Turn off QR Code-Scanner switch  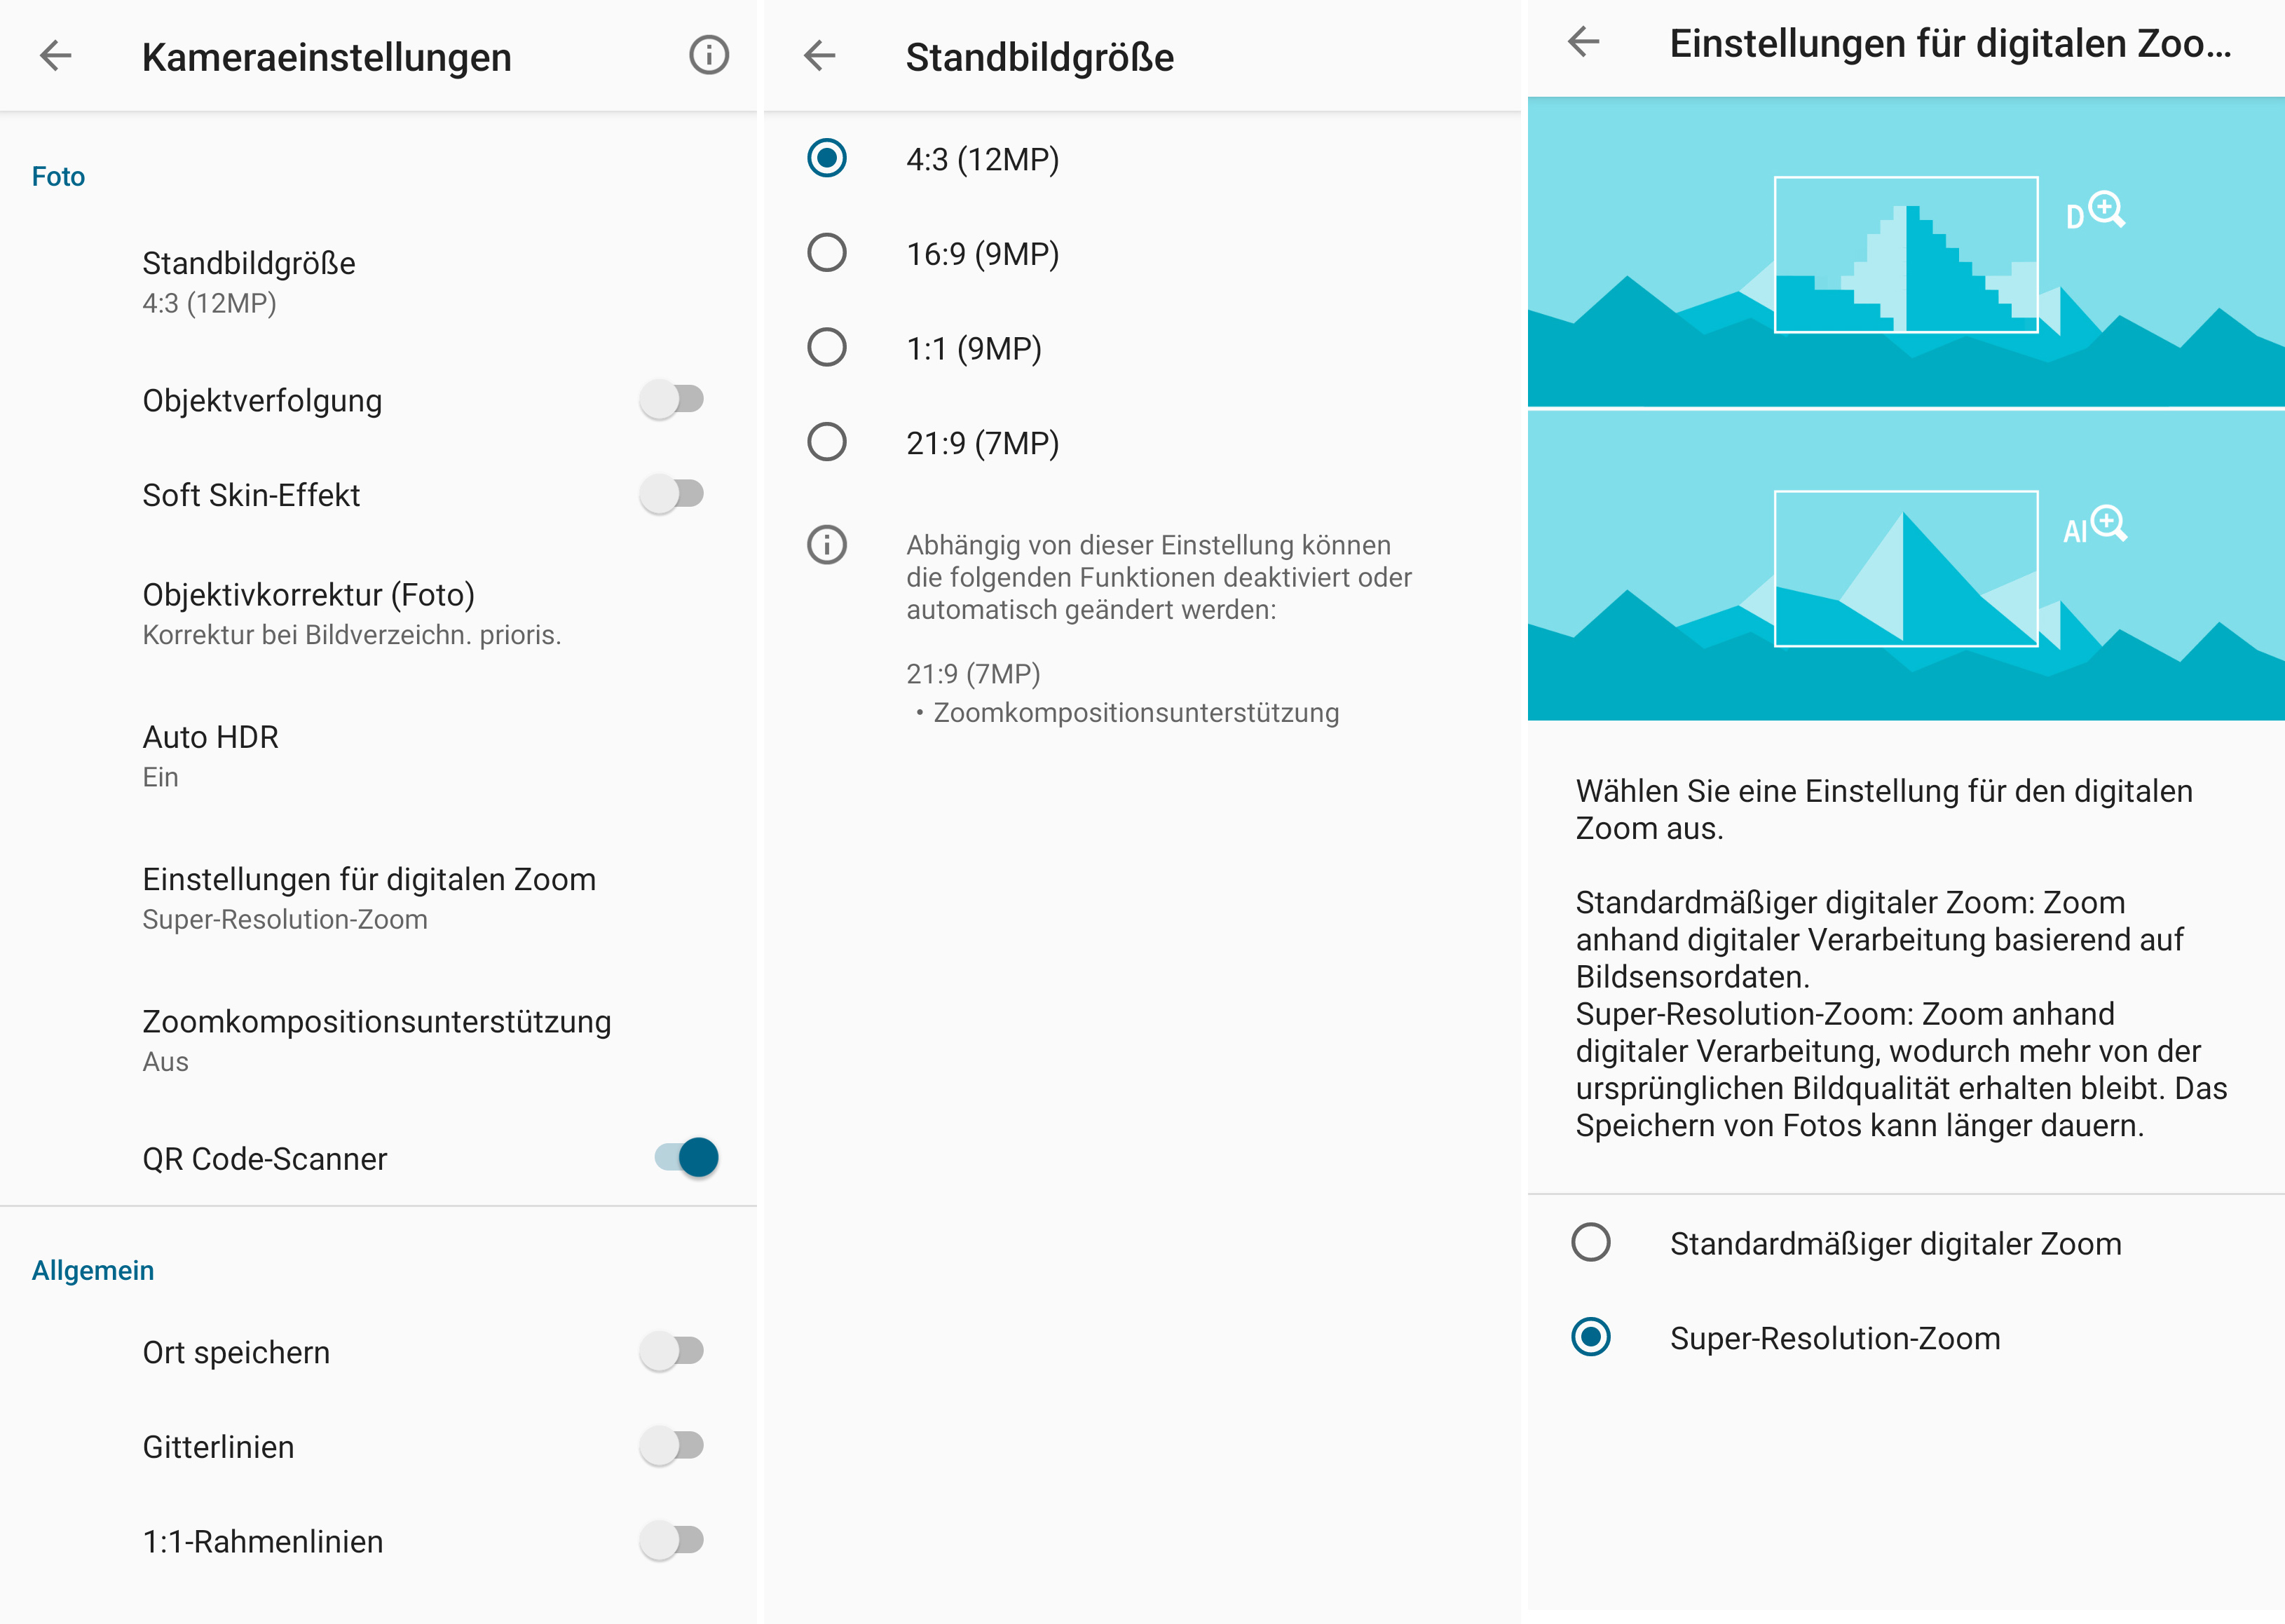pos(687,1158)
